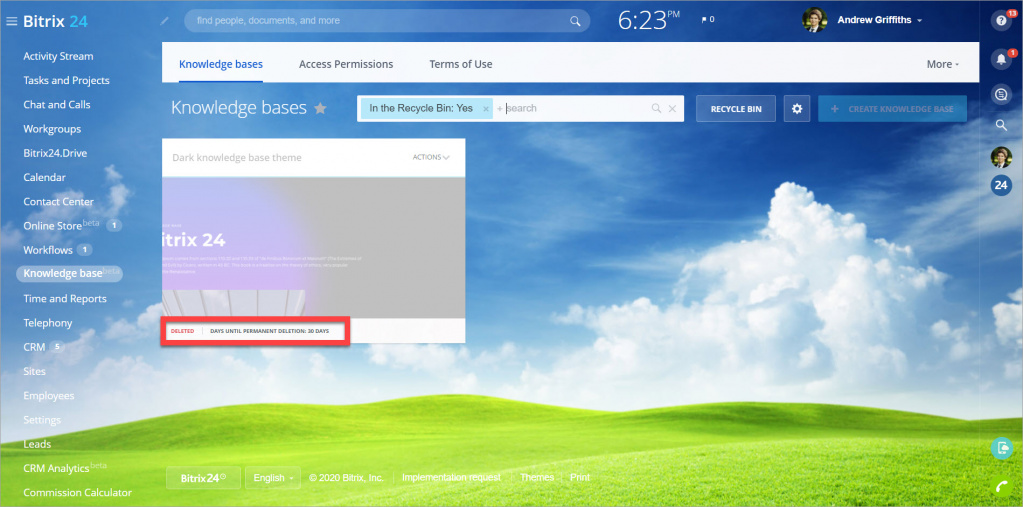The height and width of the screenshot is (507, 1023).
Task: Open Commission Calculator in sidebar
Action: 78,493
